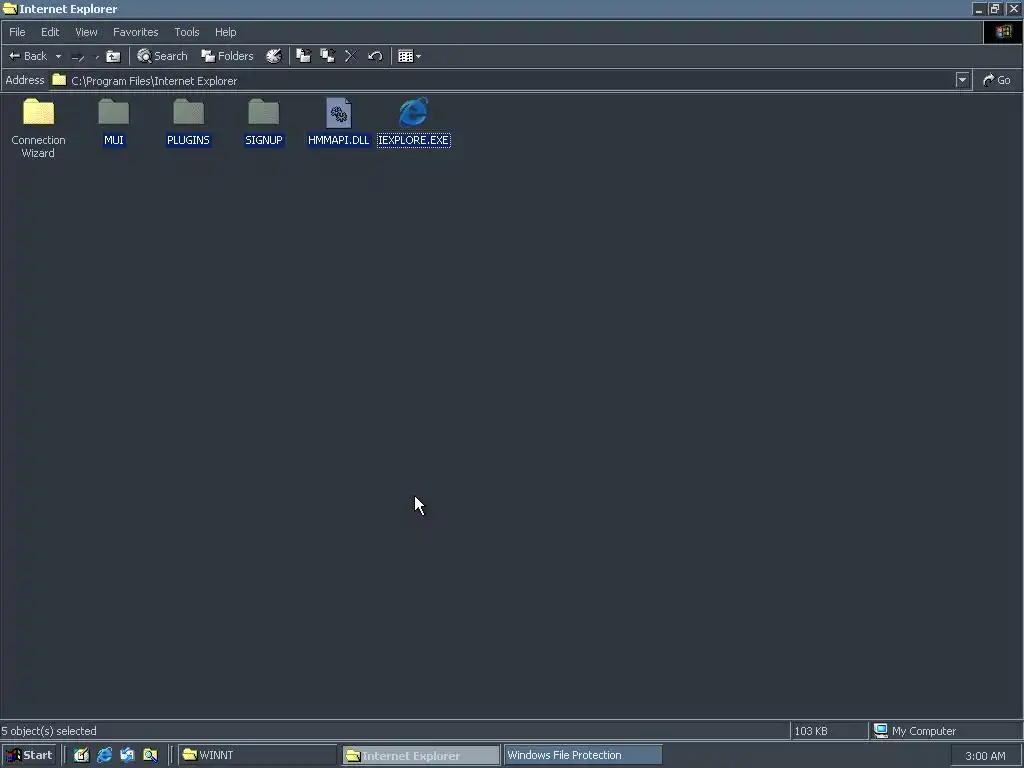
Task: Select the HMMAPI.DLL file icon
Action: (x=338, y=113)
